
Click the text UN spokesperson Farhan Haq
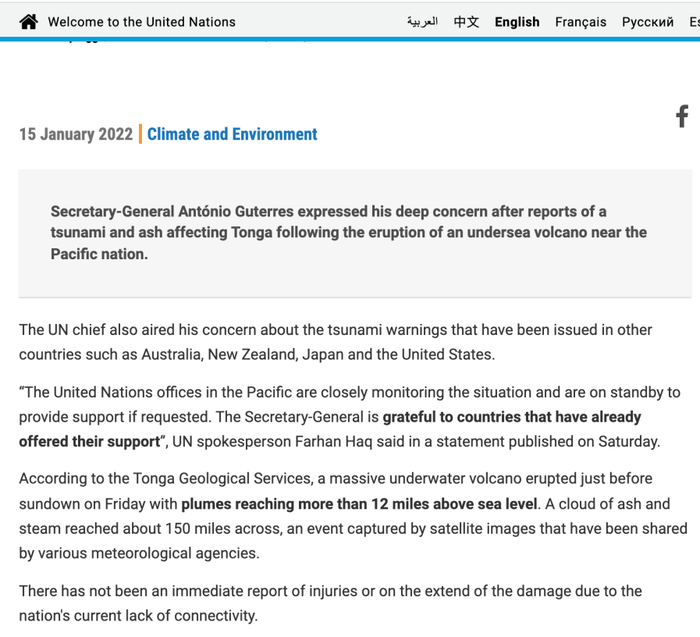(x=272, y=441)
